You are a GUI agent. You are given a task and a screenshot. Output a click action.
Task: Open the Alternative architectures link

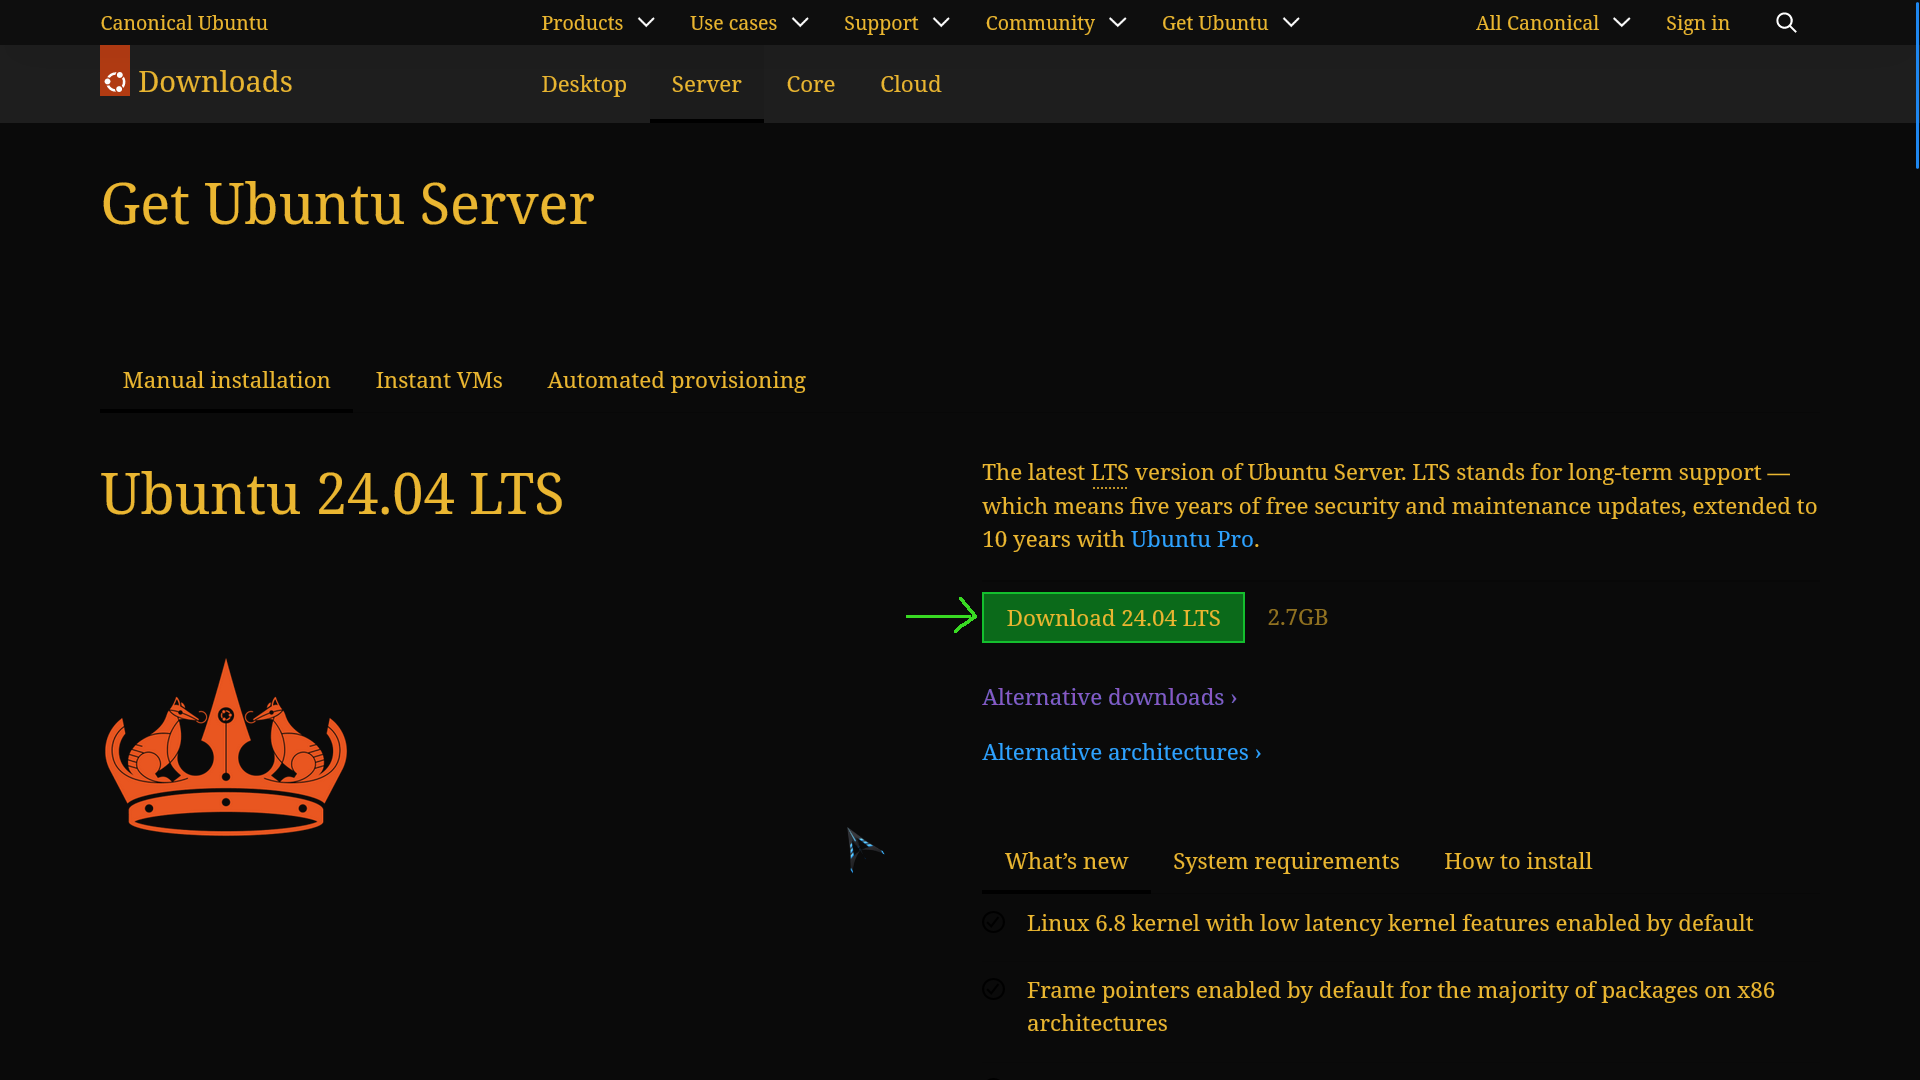click(1121, 752)
